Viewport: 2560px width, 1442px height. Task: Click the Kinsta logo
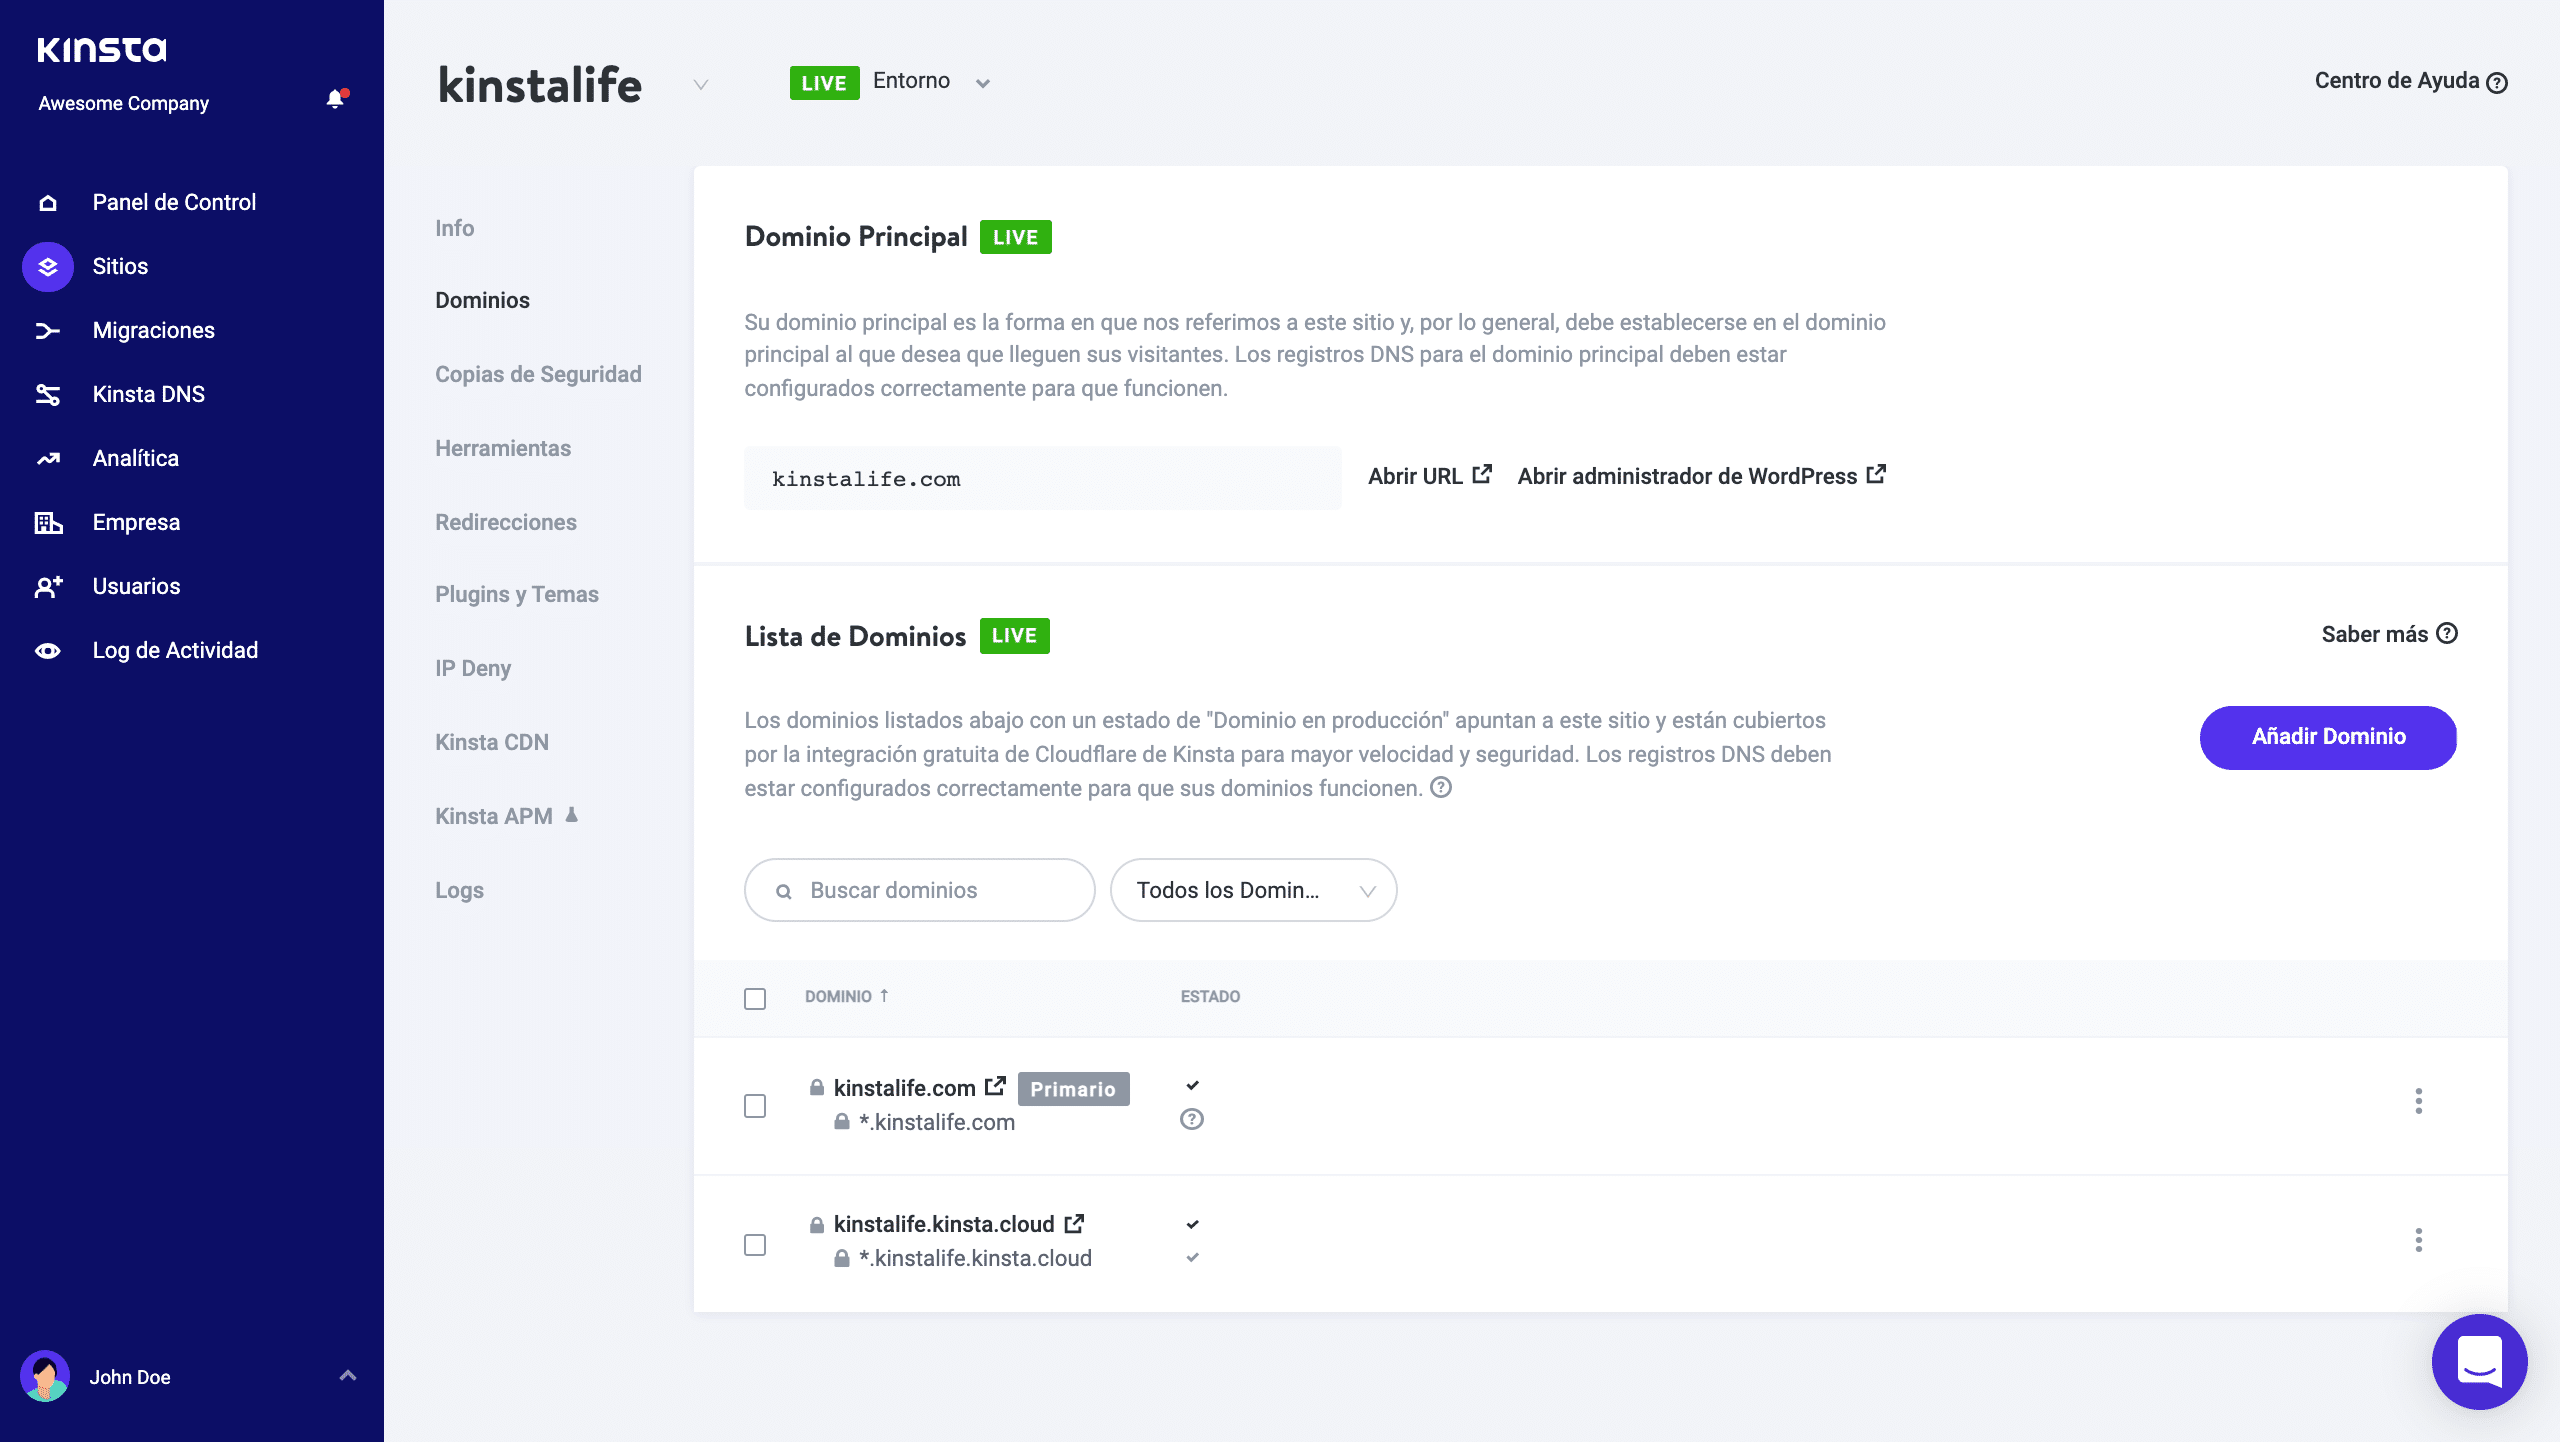pyautogui.click(x=102, y=49)
